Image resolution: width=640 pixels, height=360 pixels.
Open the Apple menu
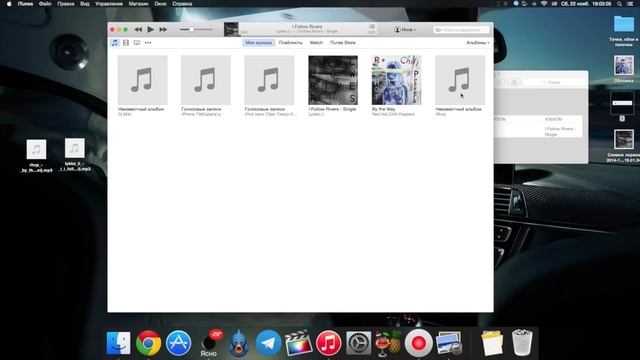[9, 4]
